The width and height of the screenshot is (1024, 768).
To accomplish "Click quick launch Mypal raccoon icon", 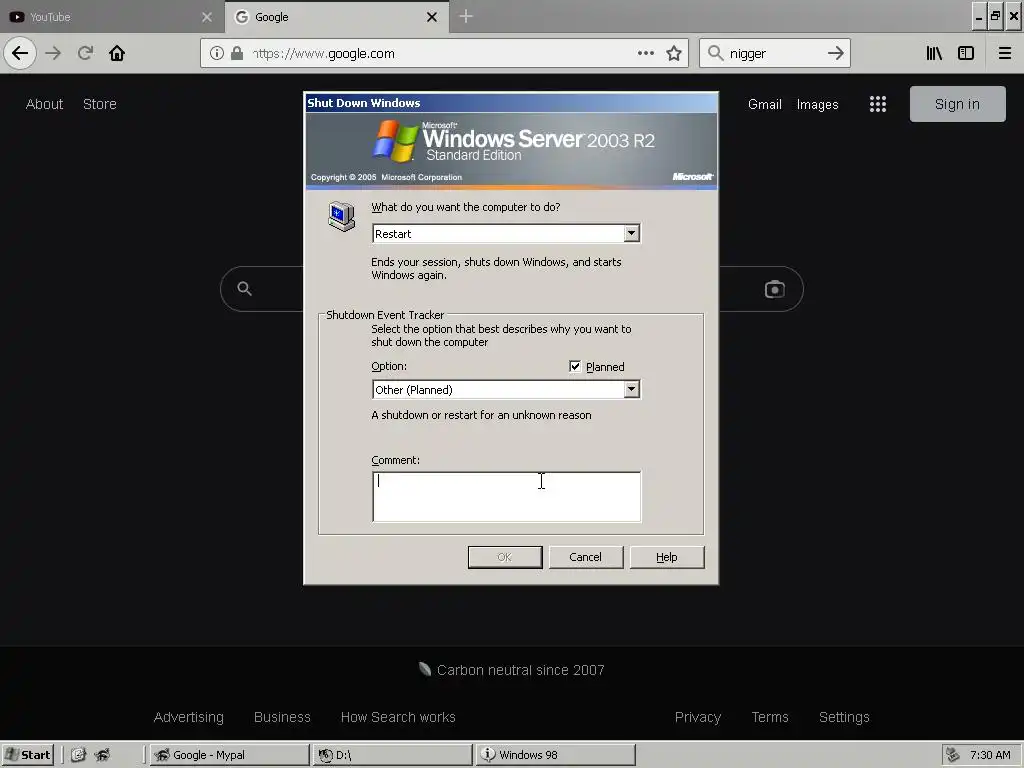I will coord(103,755).
